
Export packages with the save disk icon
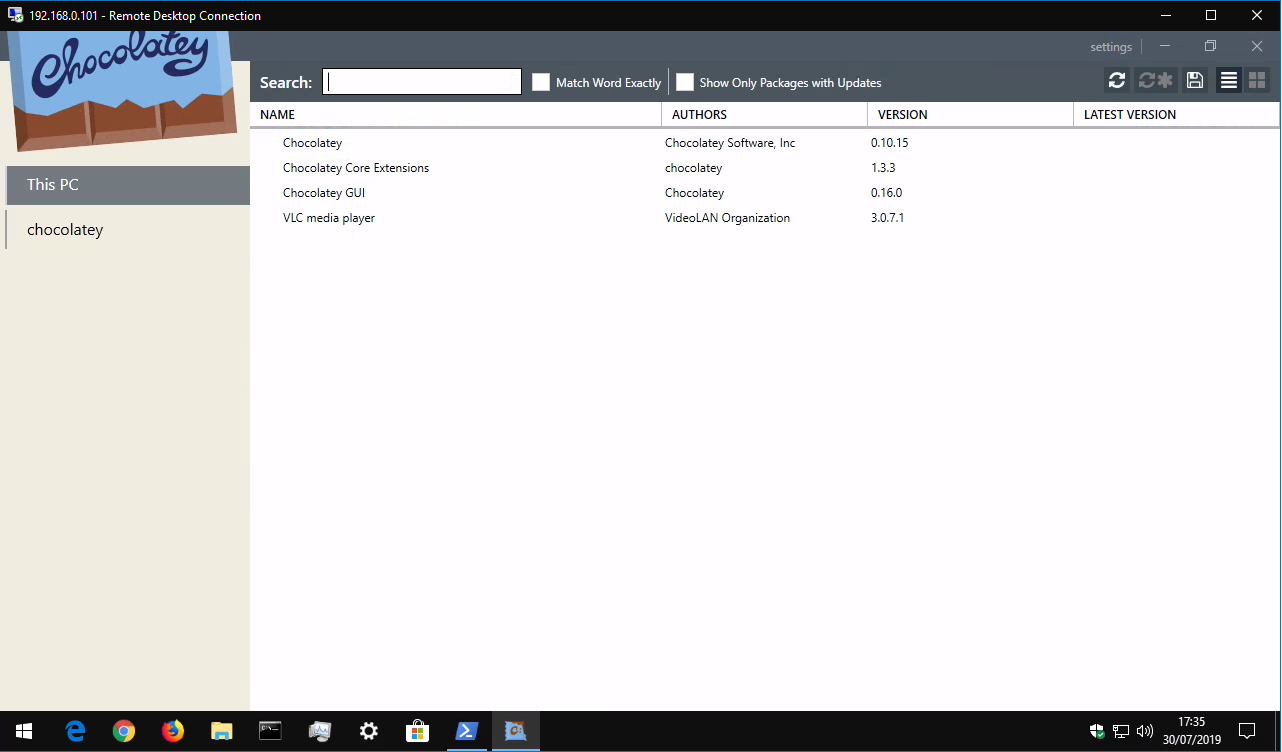pos(1195,81)
